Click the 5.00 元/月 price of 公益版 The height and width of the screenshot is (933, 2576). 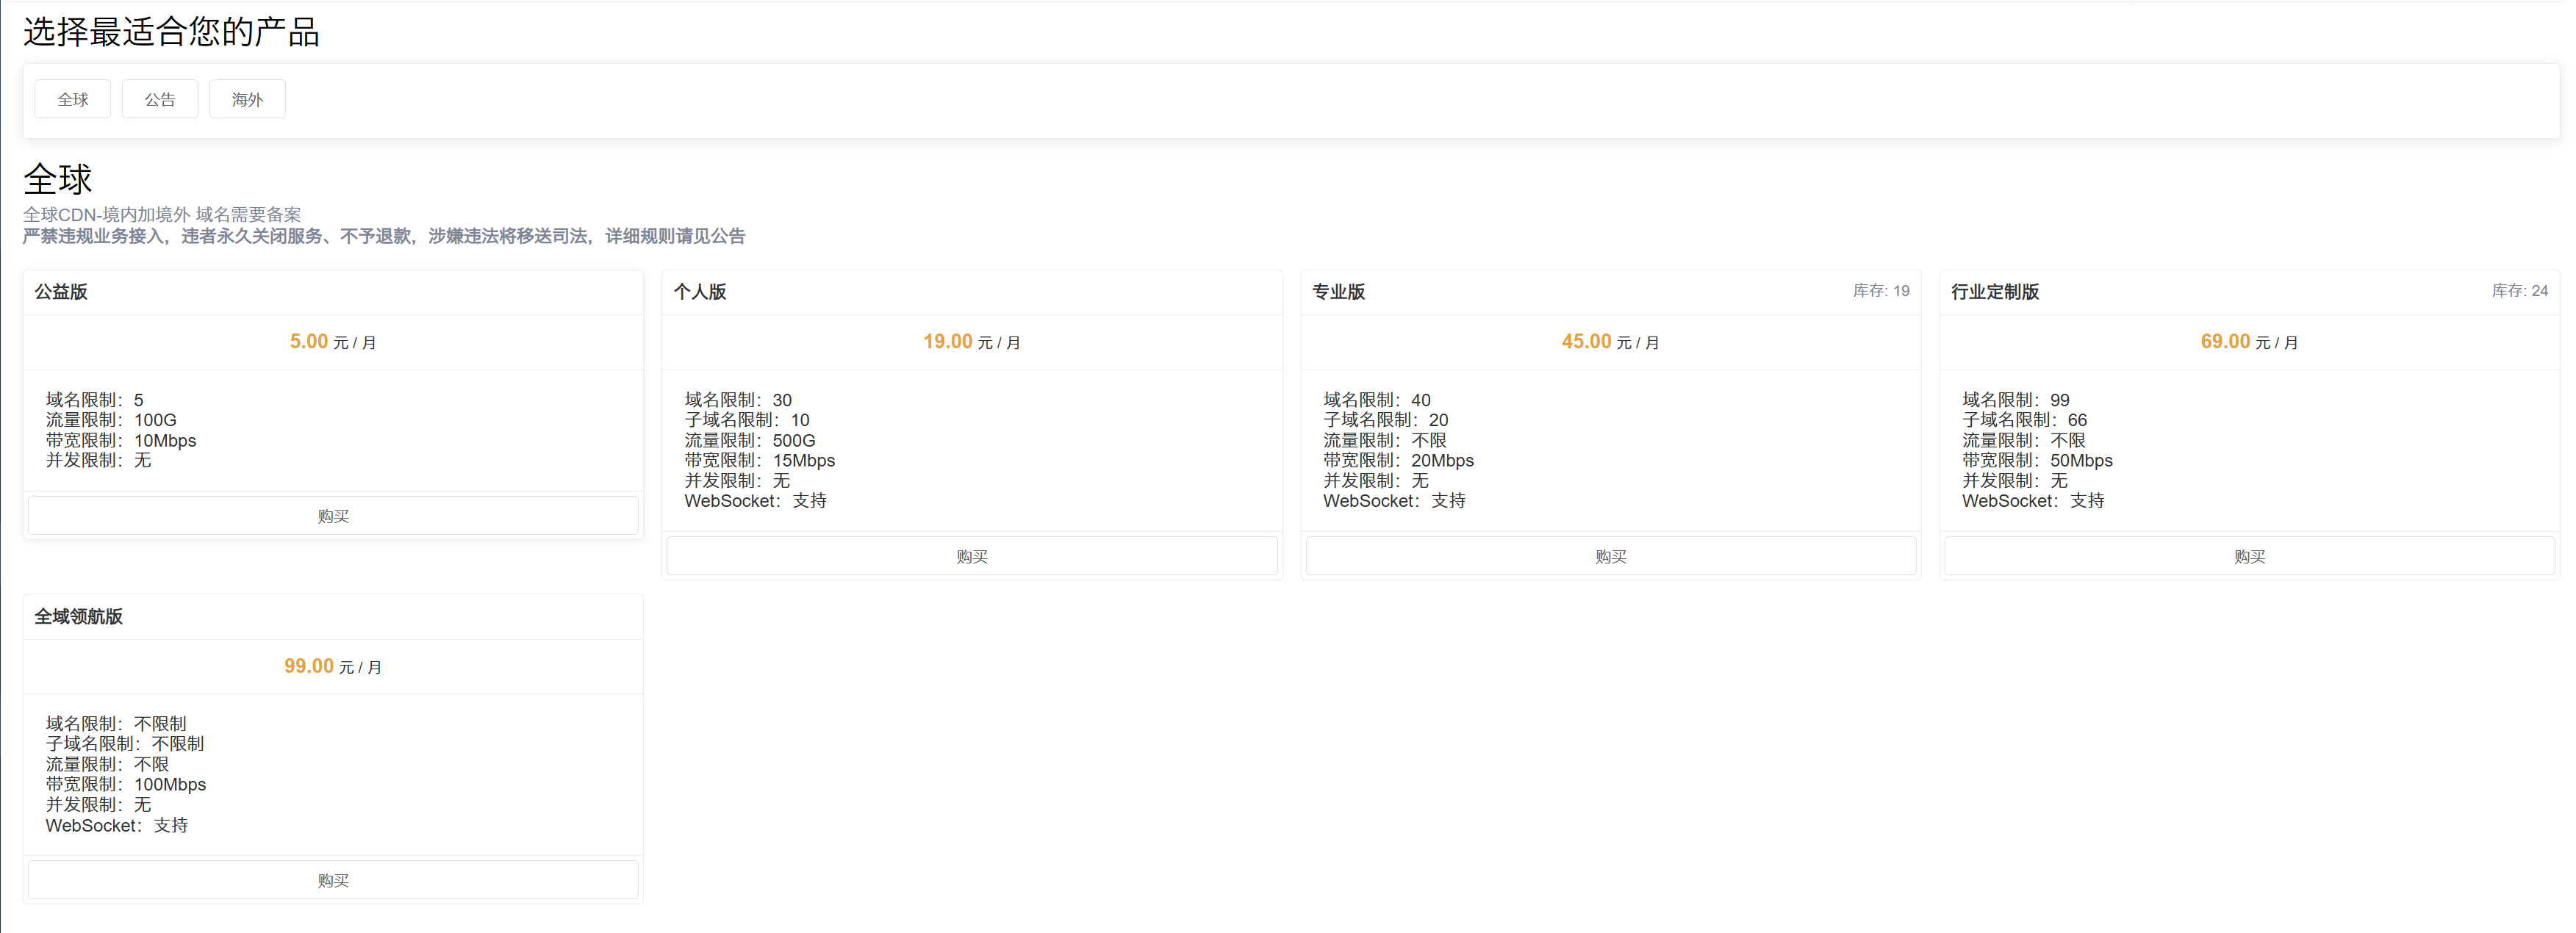click(332, 341)
